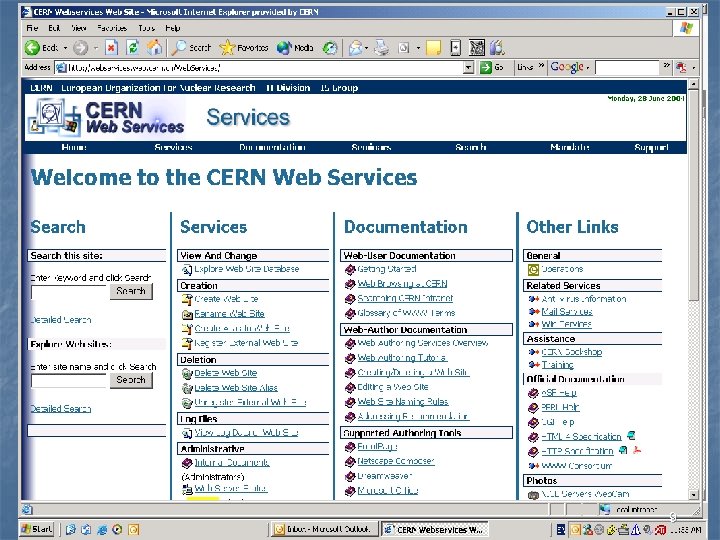Image resolution: width=720 pixels, height=540 pixels.
Task: Open the File menu
Action: click(32, 28)
